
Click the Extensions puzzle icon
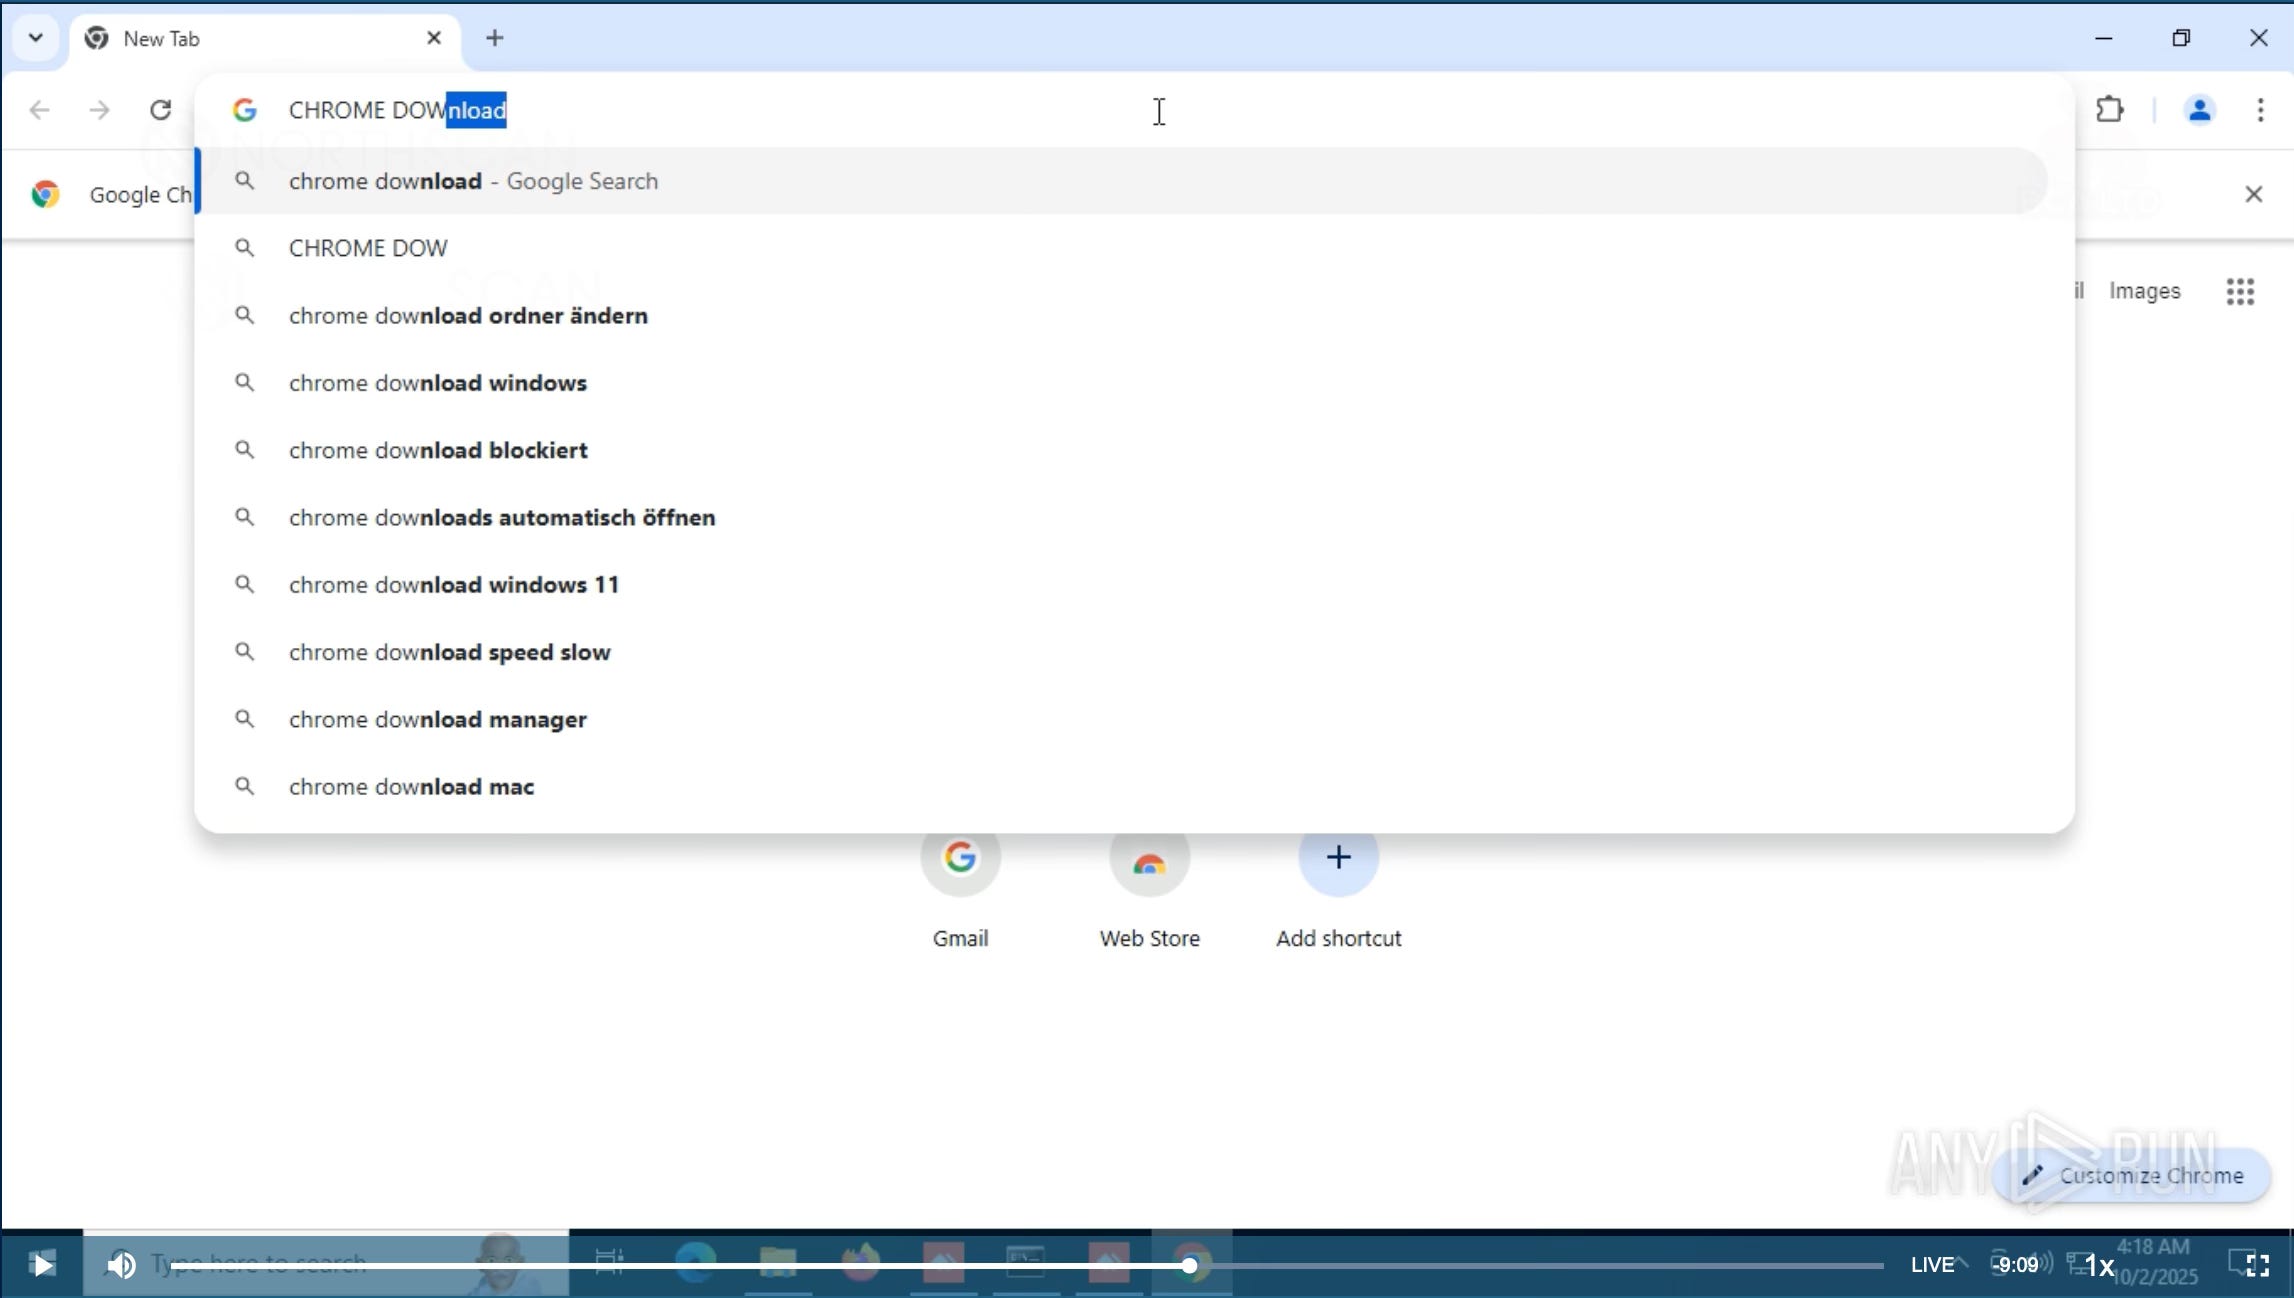pos(2109,109)
